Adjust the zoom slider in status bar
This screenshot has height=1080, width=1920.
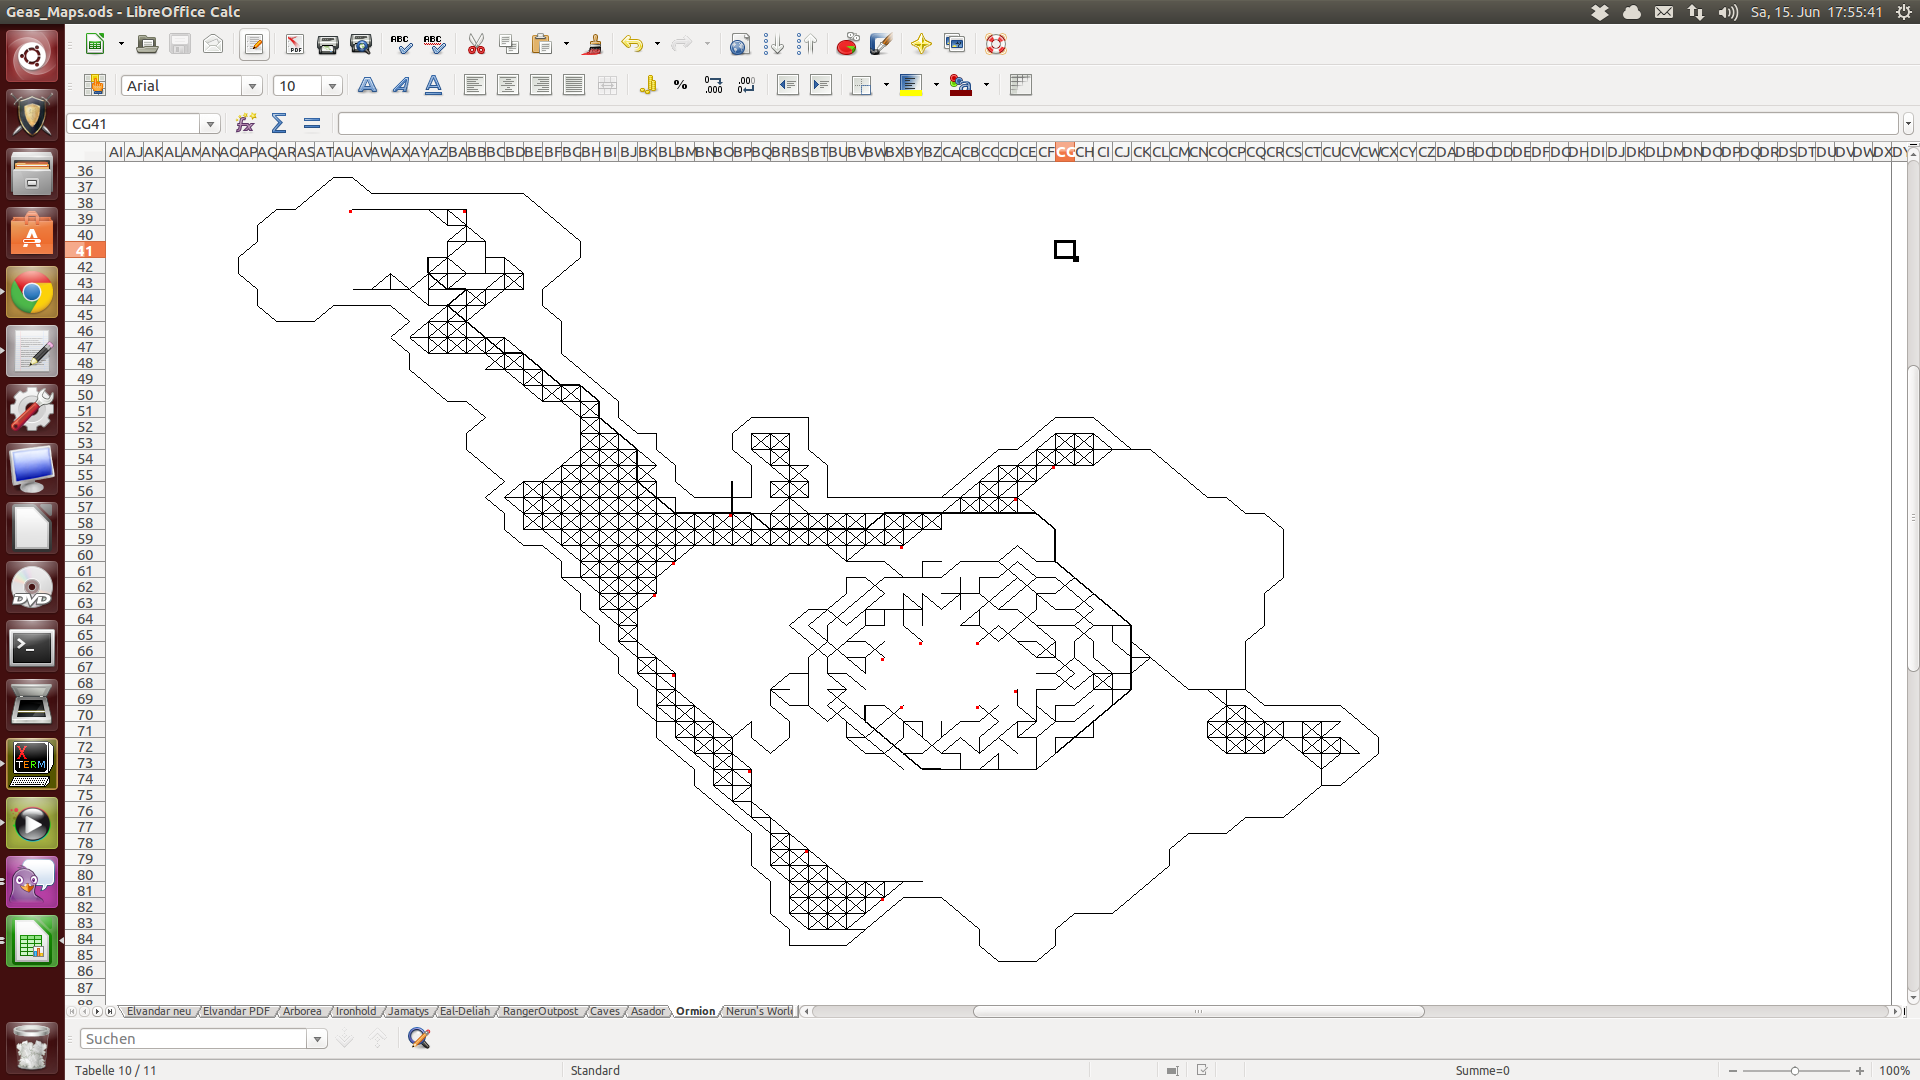click(x=1795, y=1070)
